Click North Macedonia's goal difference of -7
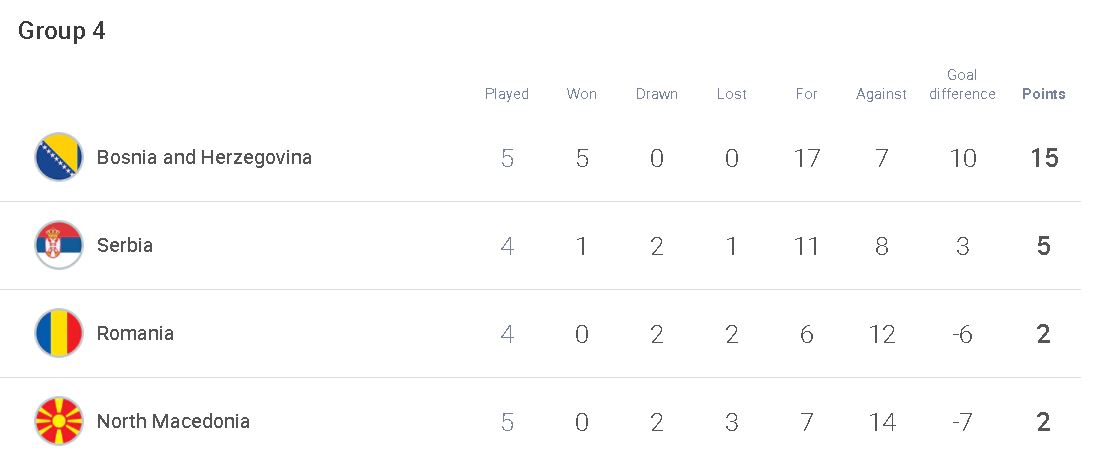The image size is (1095, 472). [962, 422]
